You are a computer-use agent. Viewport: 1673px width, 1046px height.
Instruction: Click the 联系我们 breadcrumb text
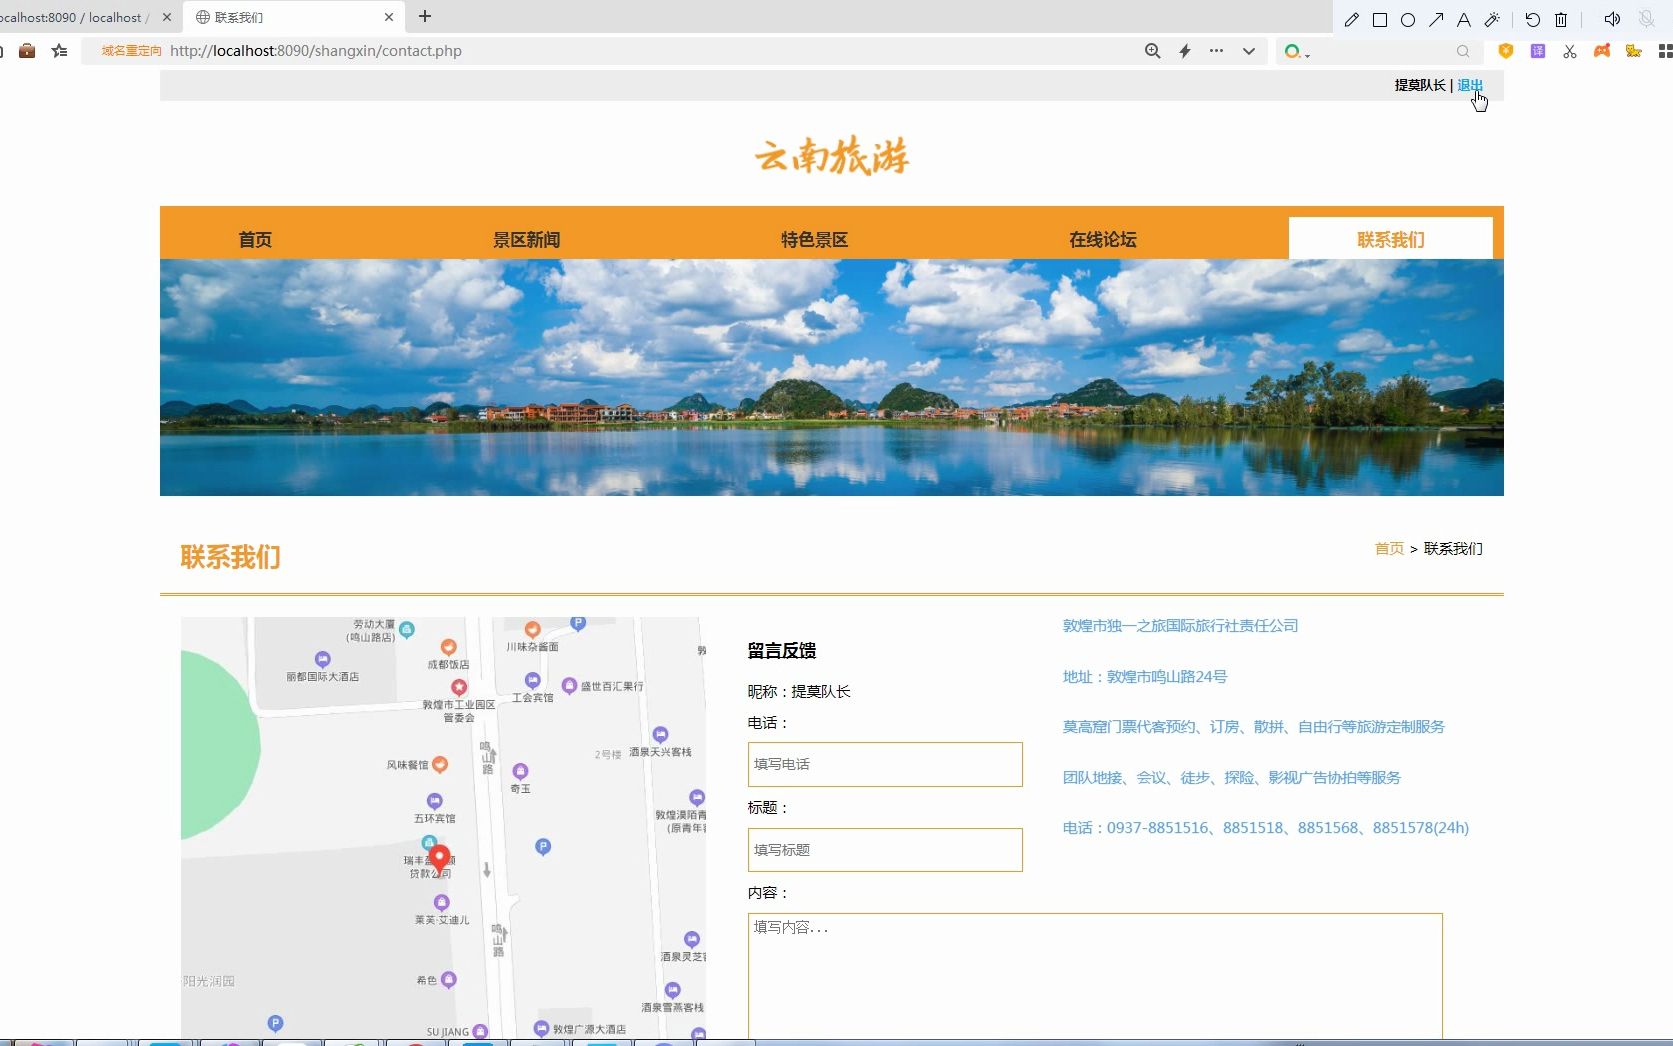(1453, 549)
